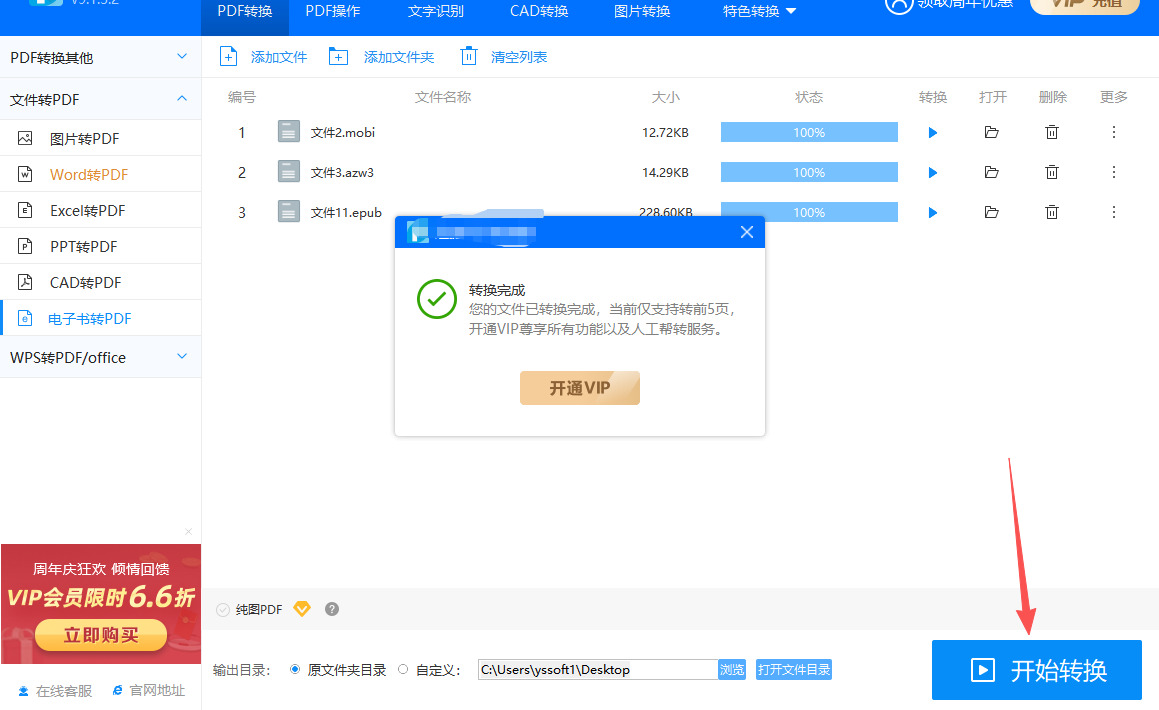This screenshot has width=1159, height=710.
Task: Enable the 纯图PDF checkbox
Action: pyautogui.click(x=223, y=609)
